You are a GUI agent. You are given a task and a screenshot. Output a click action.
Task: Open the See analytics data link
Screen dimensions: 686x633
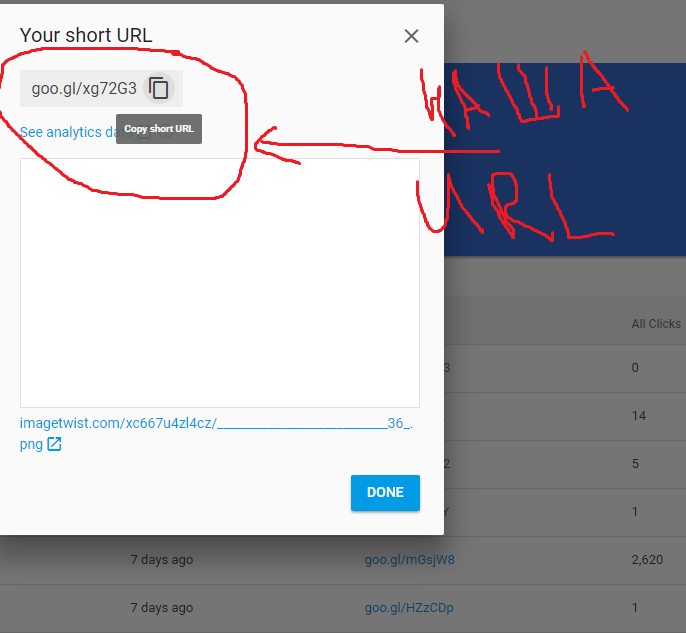click(62, 132)
